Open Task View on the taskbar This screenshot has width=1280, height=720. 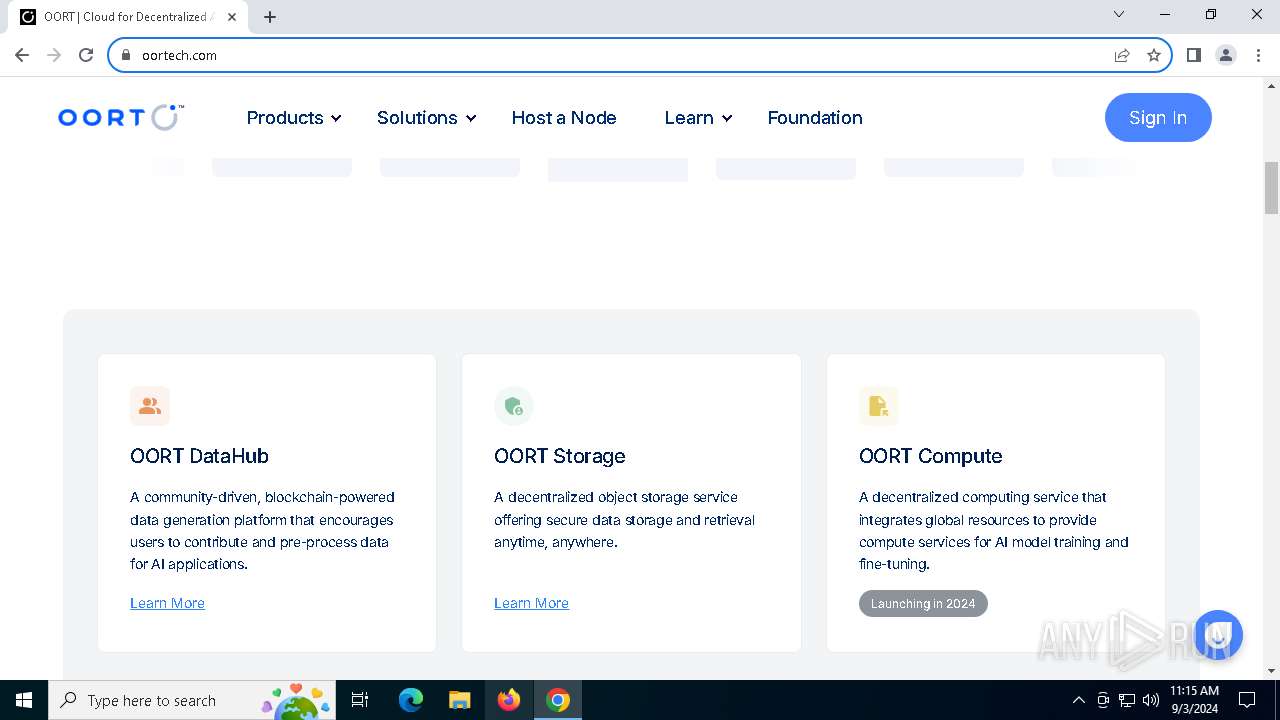point(360,700)
